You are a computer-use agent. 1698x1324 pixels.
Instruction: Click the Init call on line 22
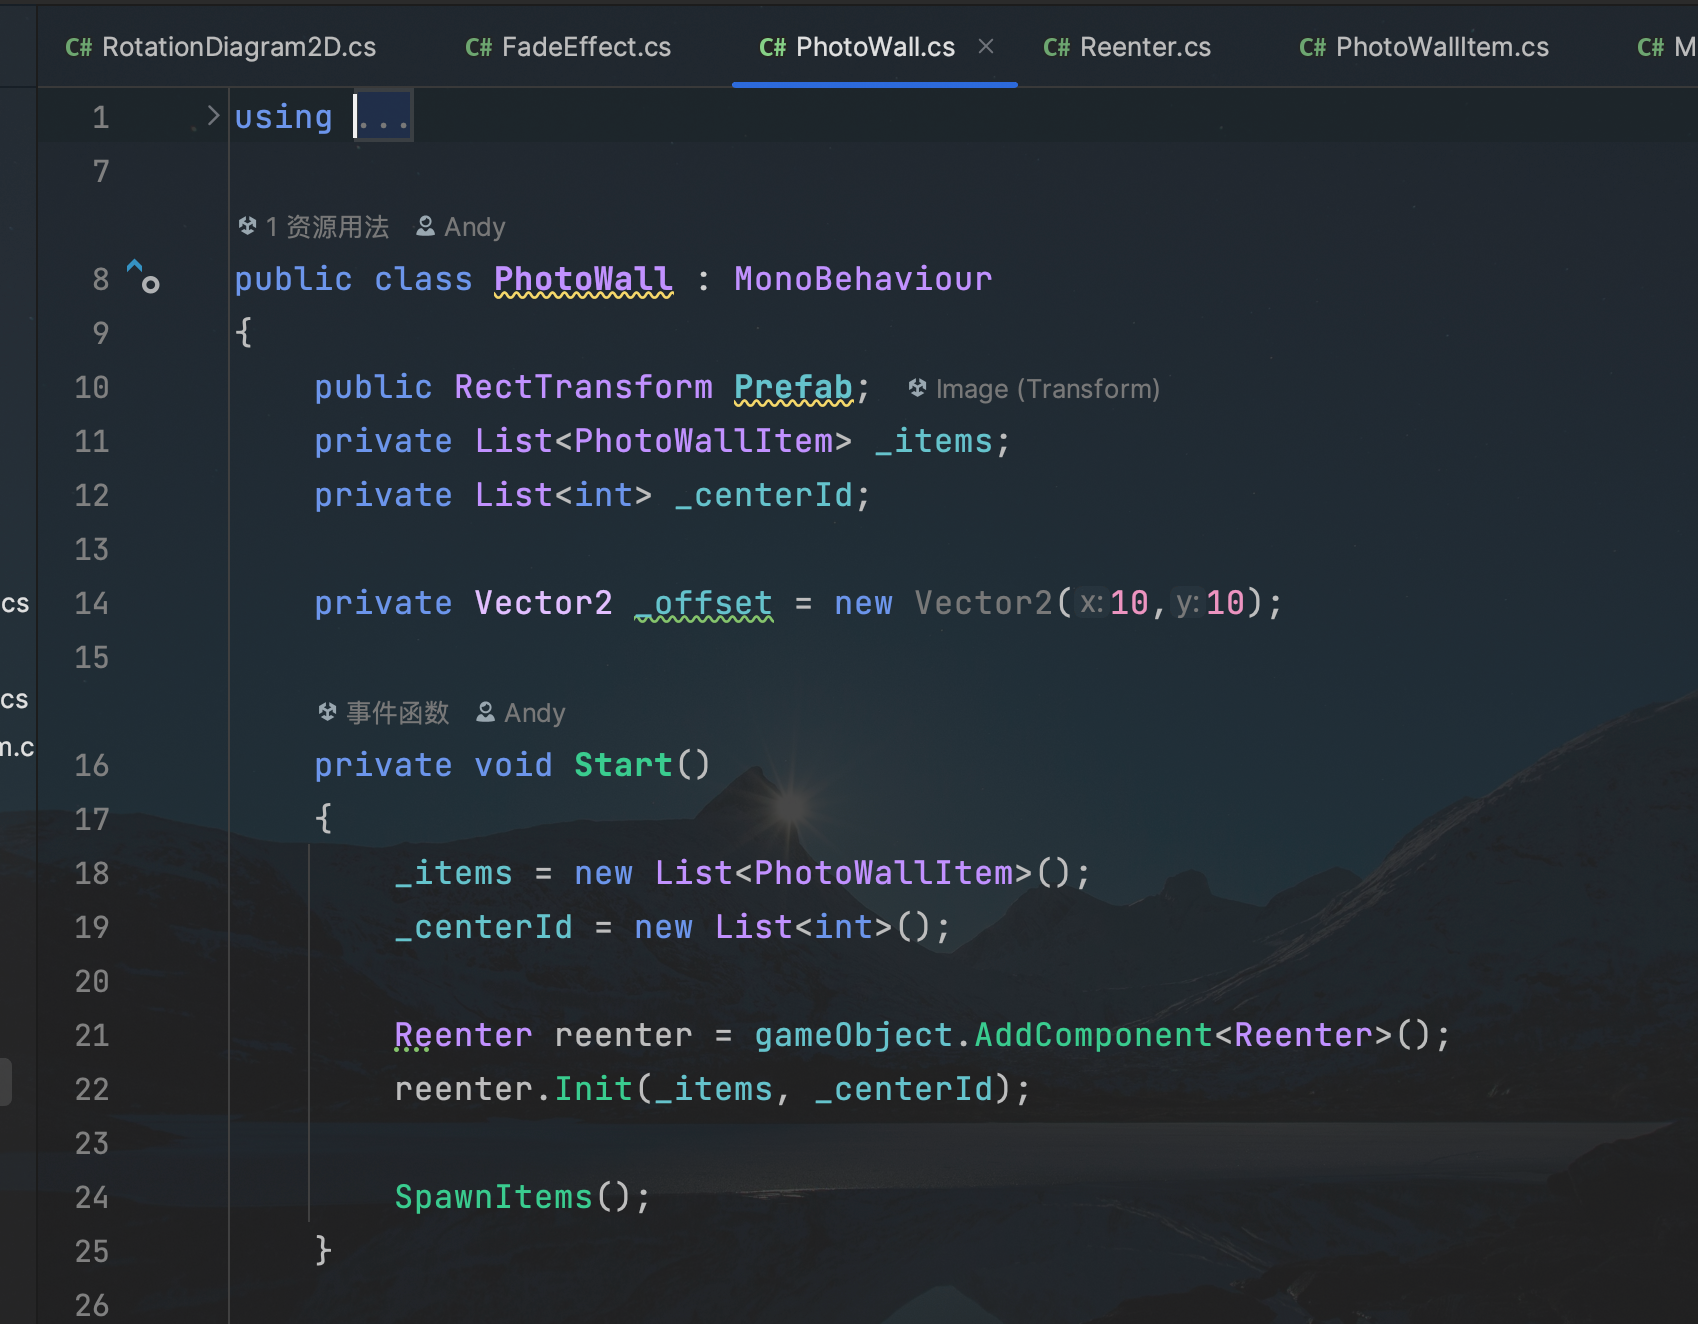click(594, 1089)
